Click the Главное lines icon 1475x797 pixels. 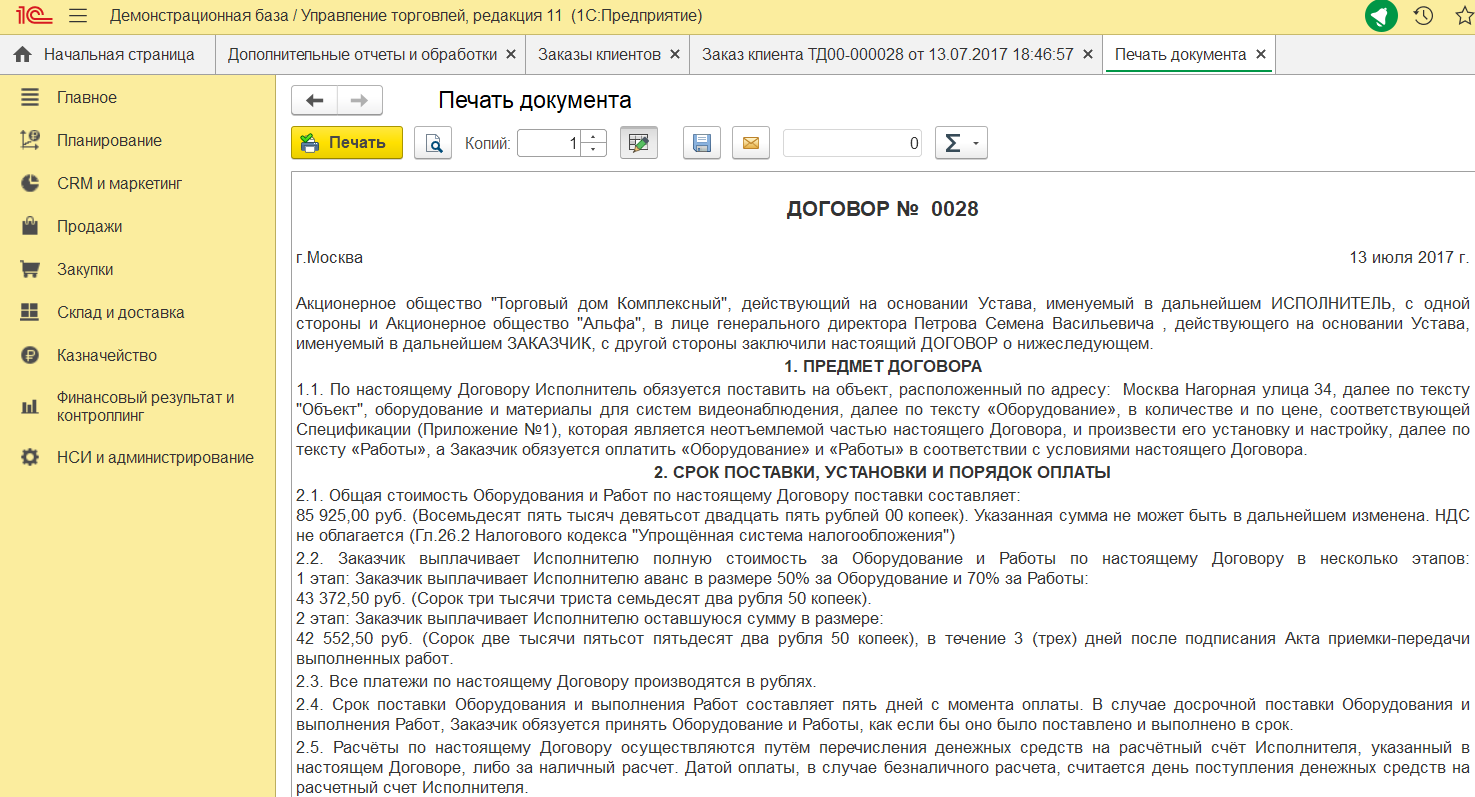pos(30,98)
